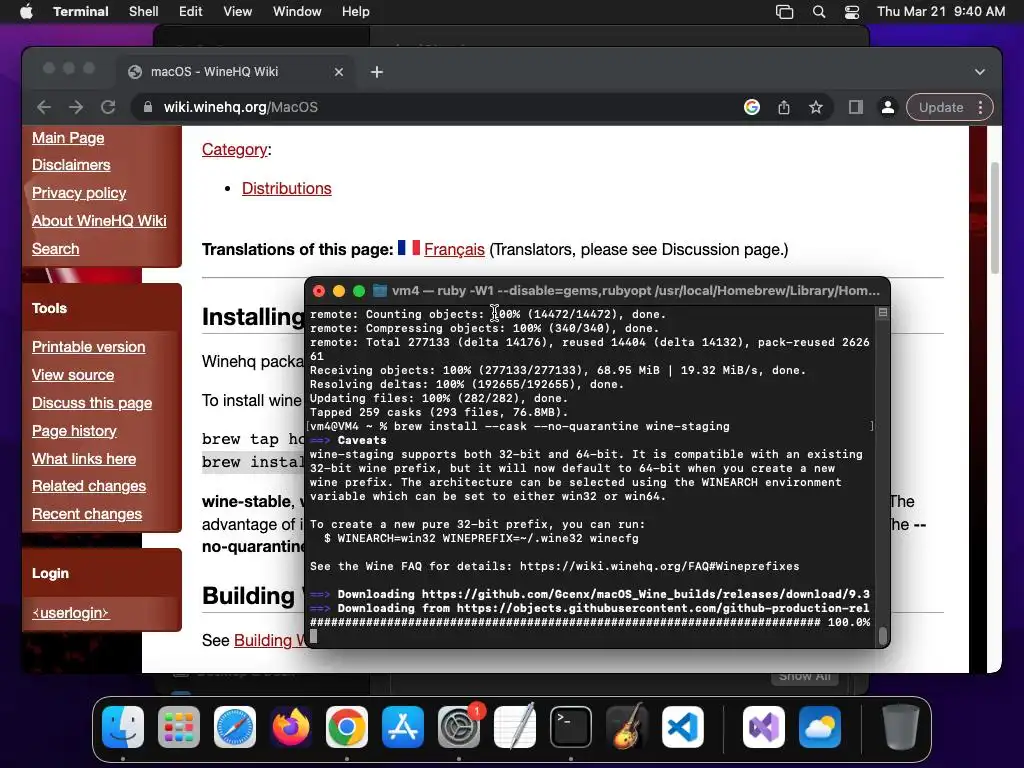1024x768 pixels.
Task: Open Visual Studio Code in dock
Action: coord(683,727)
